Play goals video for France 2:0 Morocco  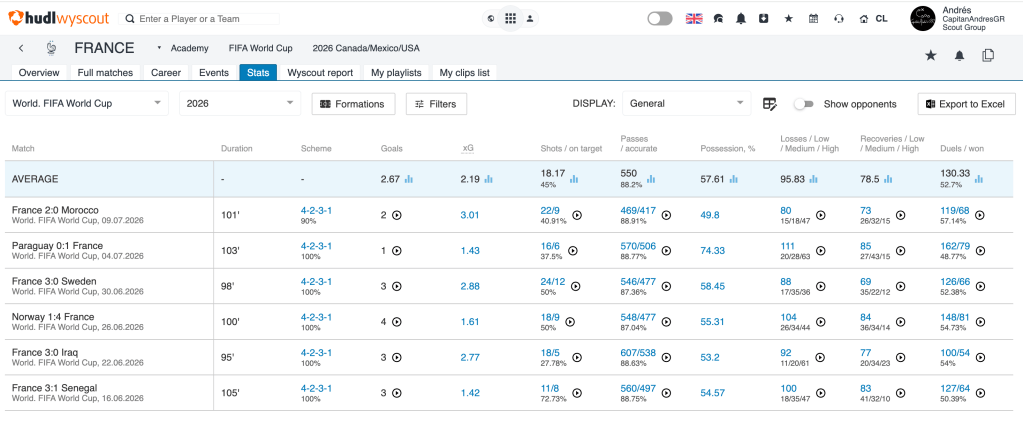tap(396, 215)
